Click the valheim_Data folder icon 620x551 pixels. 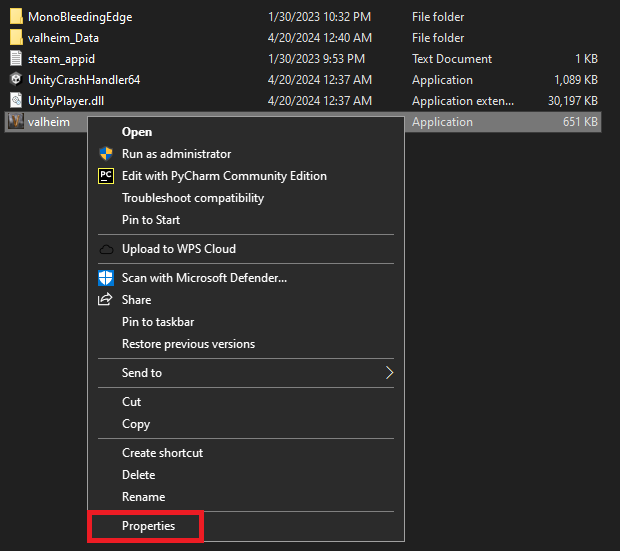pos(16,38)
